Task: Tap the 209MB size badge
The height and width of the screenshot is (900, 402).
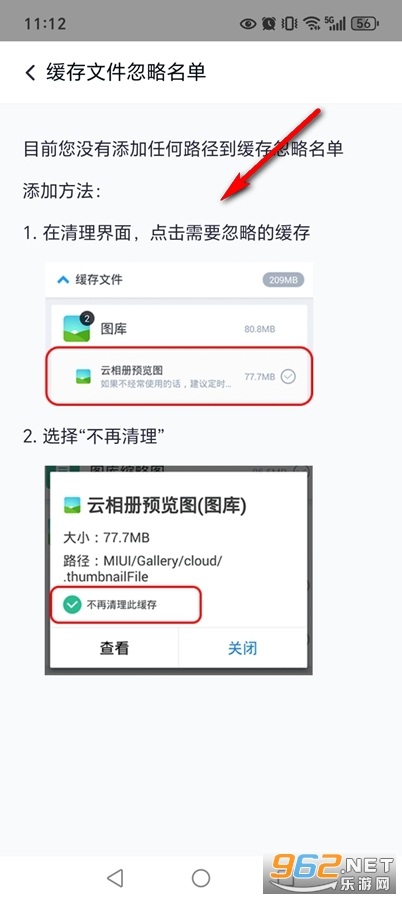Action: 283,280
